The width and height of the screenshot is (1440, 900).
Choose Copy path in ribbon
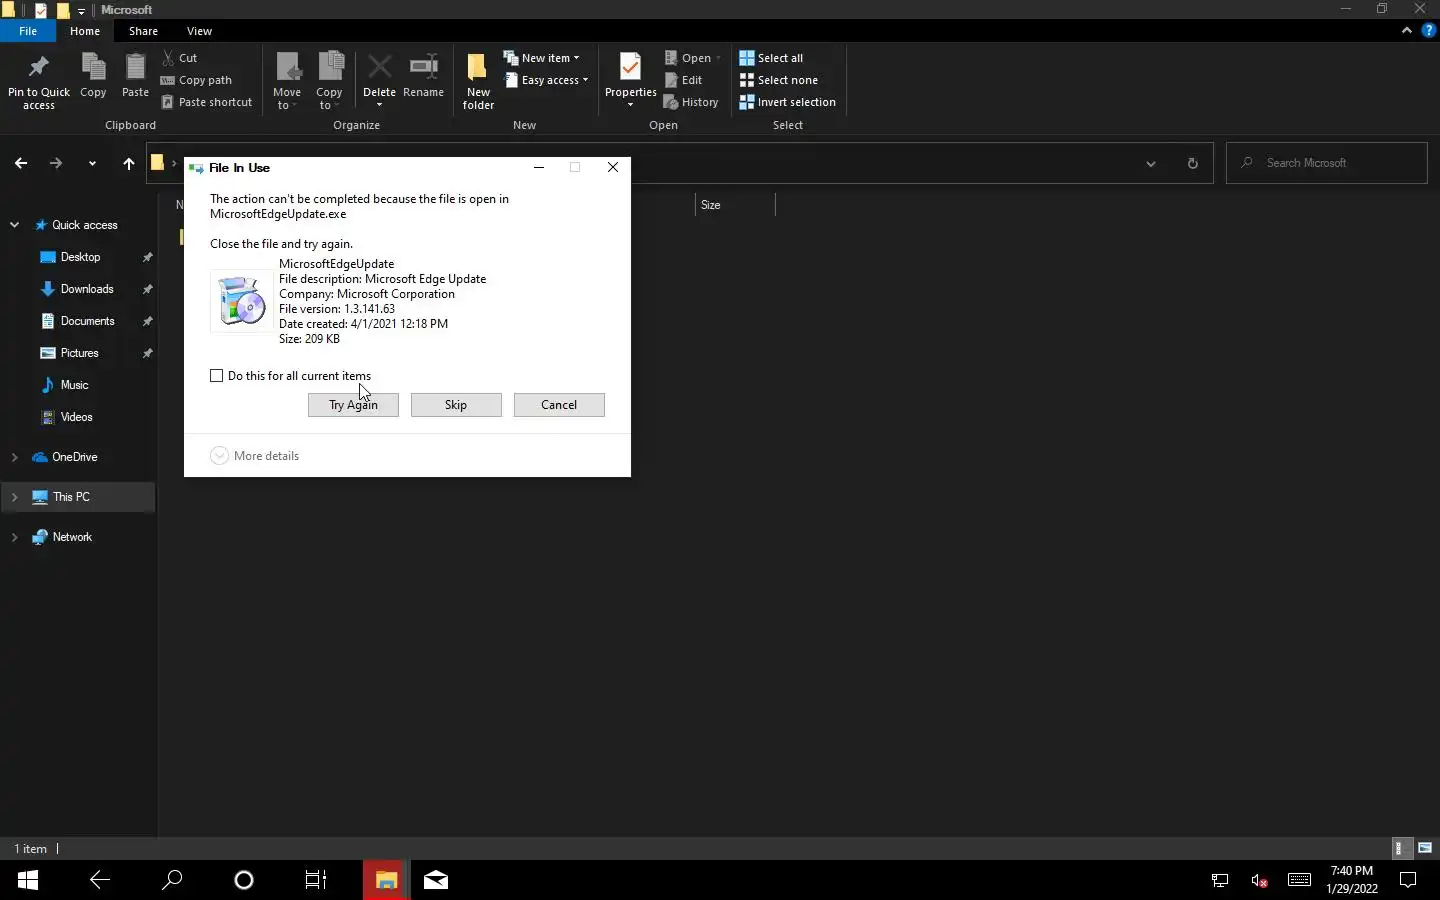[196, 80]
